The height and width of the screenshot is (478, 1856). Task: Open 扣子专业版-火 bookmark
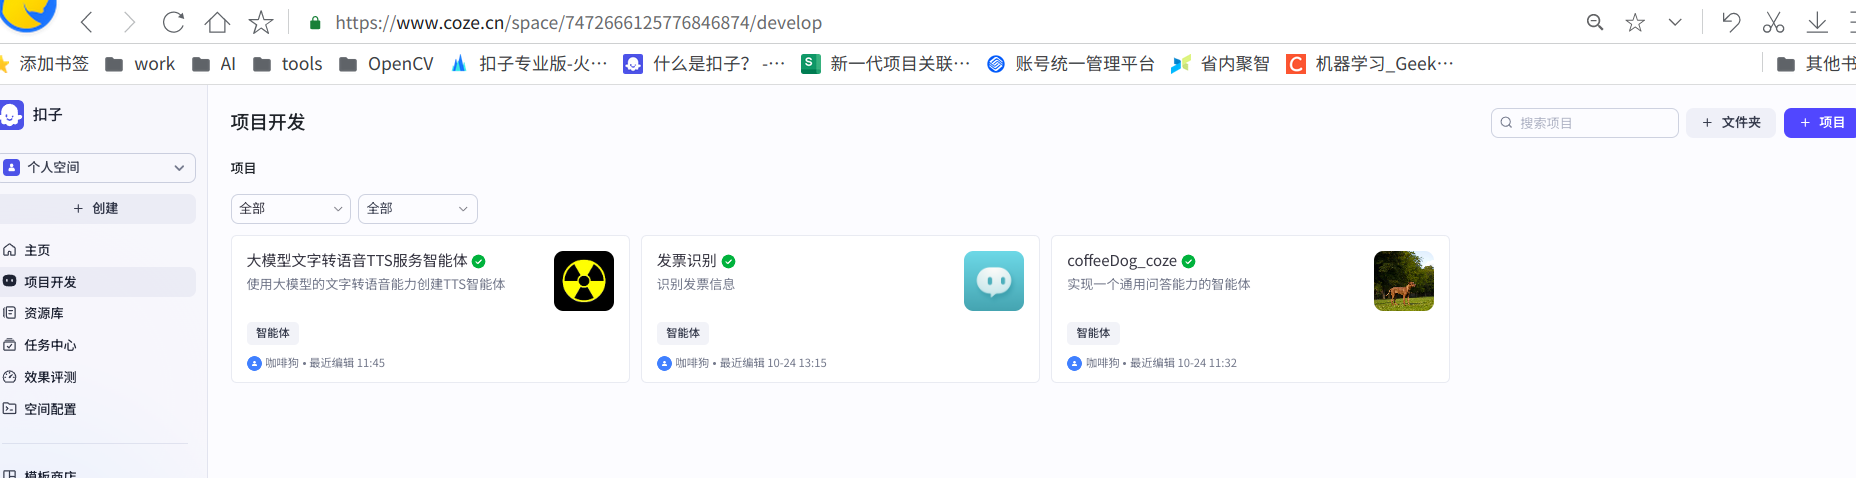point(529,64)
